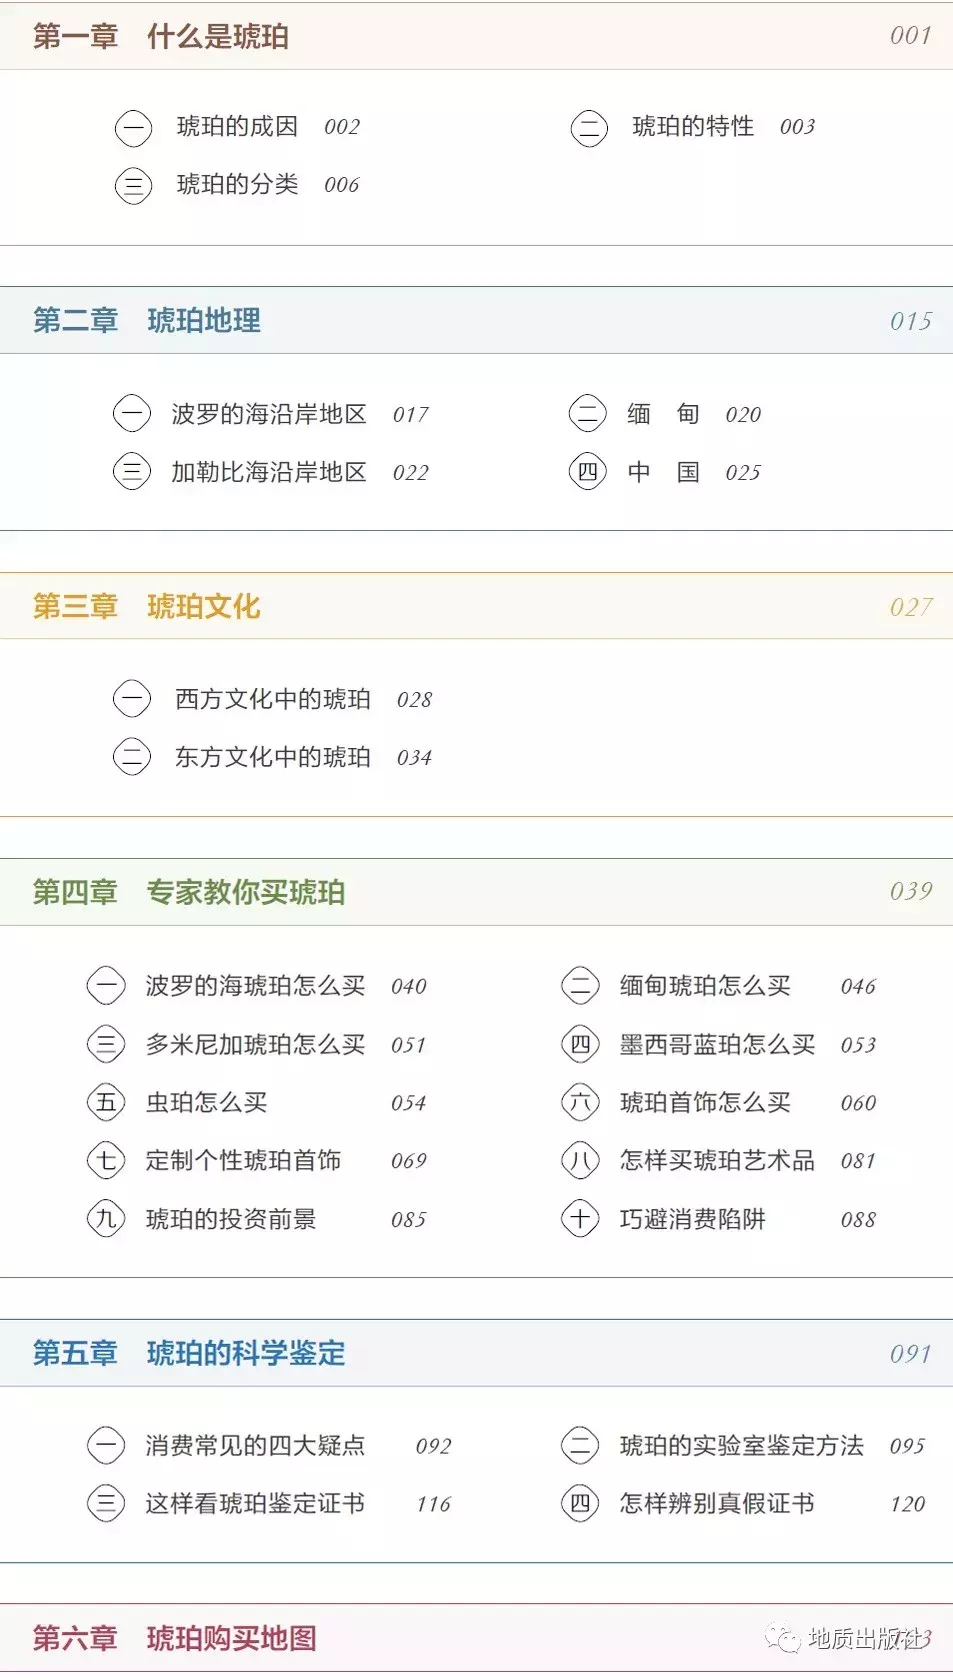This screenshot has width=953, height=1680.
Task: Click the 西方文化中的琥珀 entry
Action: [x=273, y=699]
